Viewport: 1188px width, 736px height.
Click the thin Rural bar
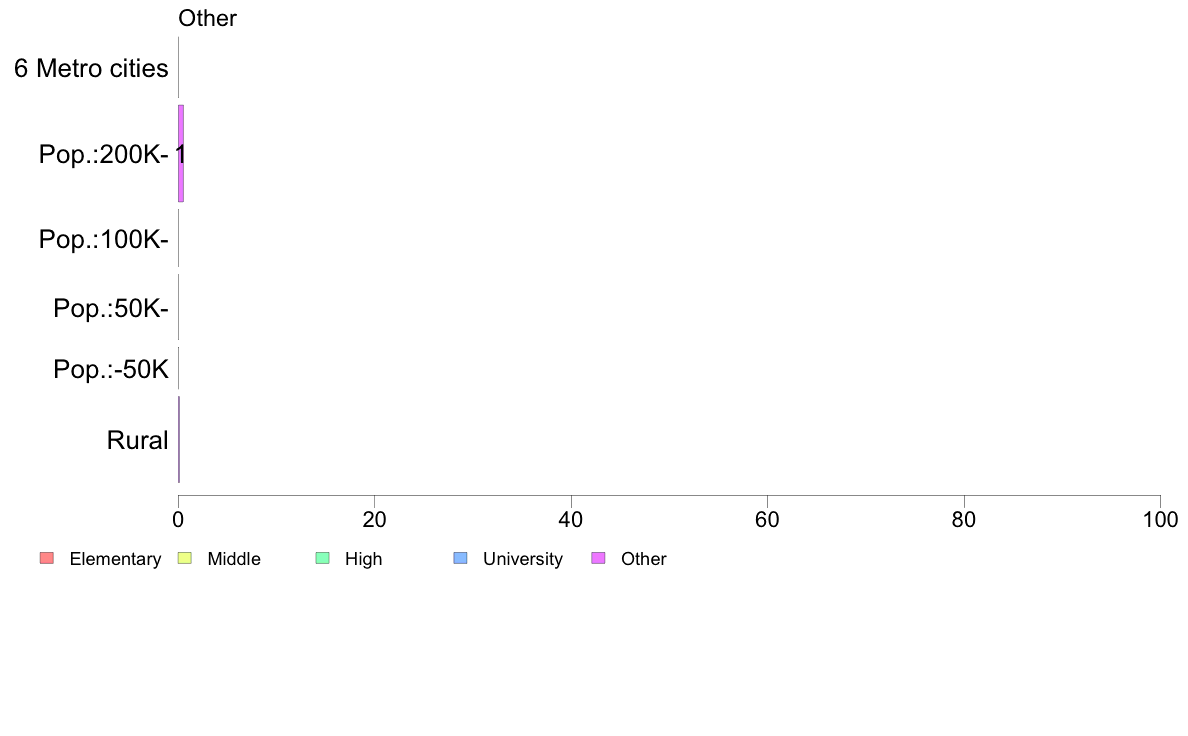179,439
